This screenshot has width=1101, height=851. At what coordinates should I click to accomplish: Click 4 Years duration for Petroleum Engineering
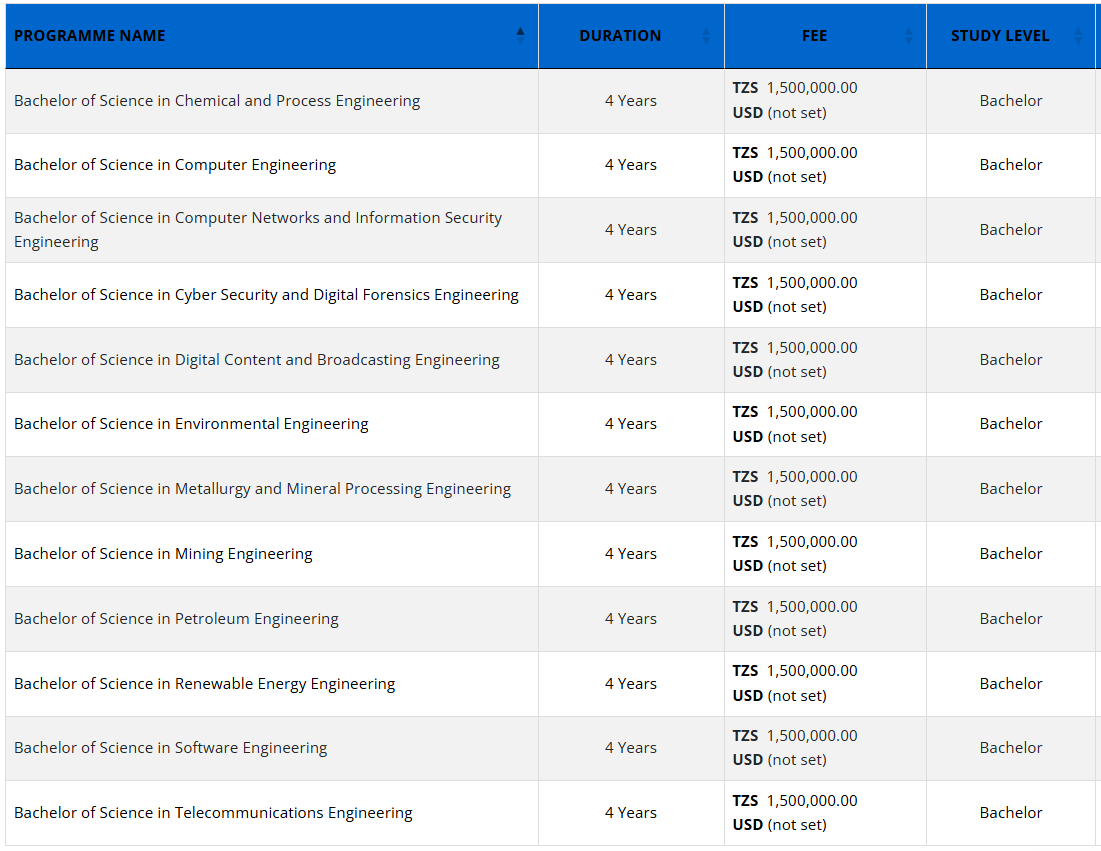click(x=631, y=619)
